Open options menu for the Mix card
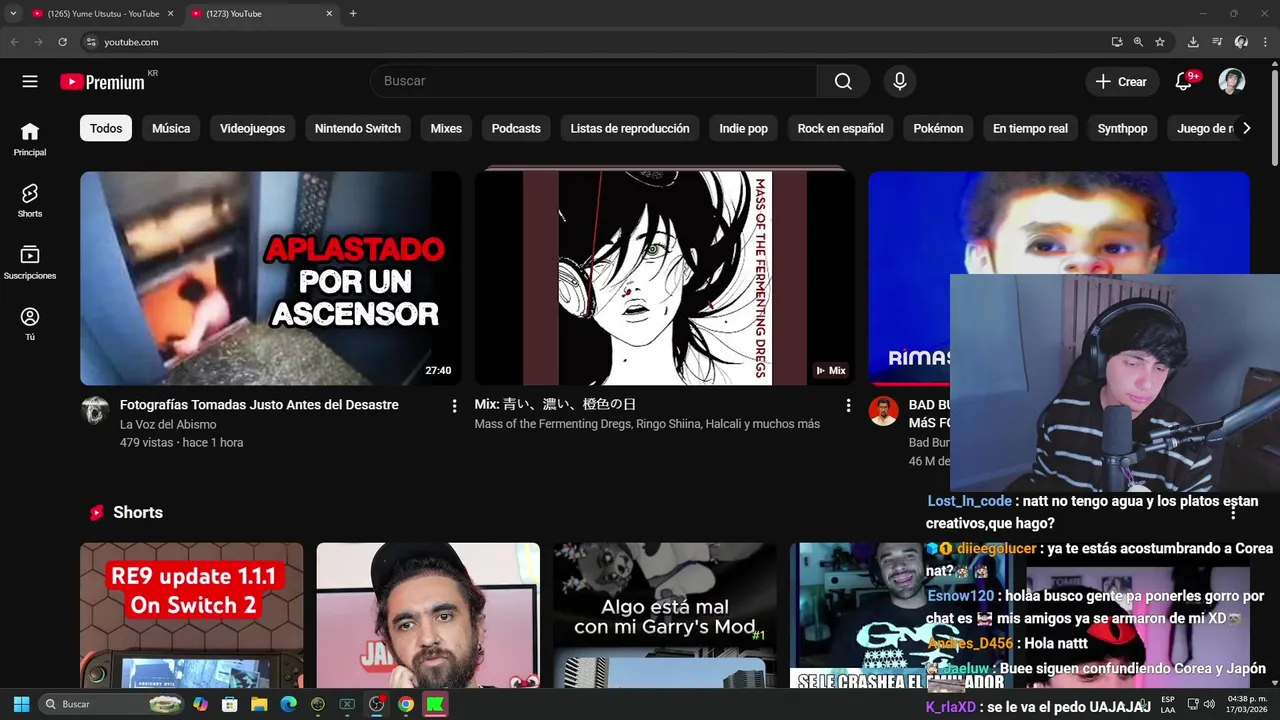 [x=848, y=405]
